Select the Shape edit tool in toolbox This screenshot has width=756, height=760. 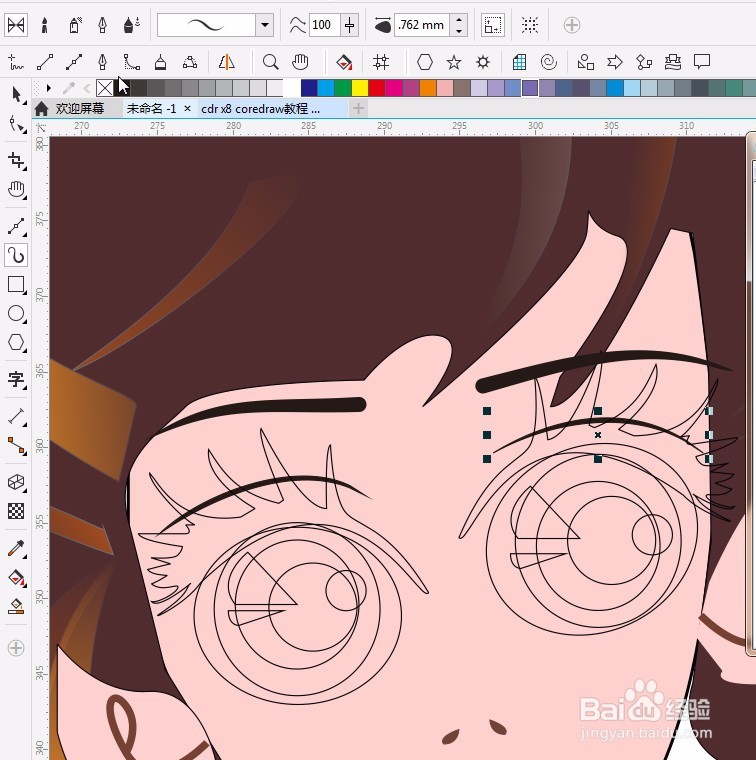click(x=16, y=124)
